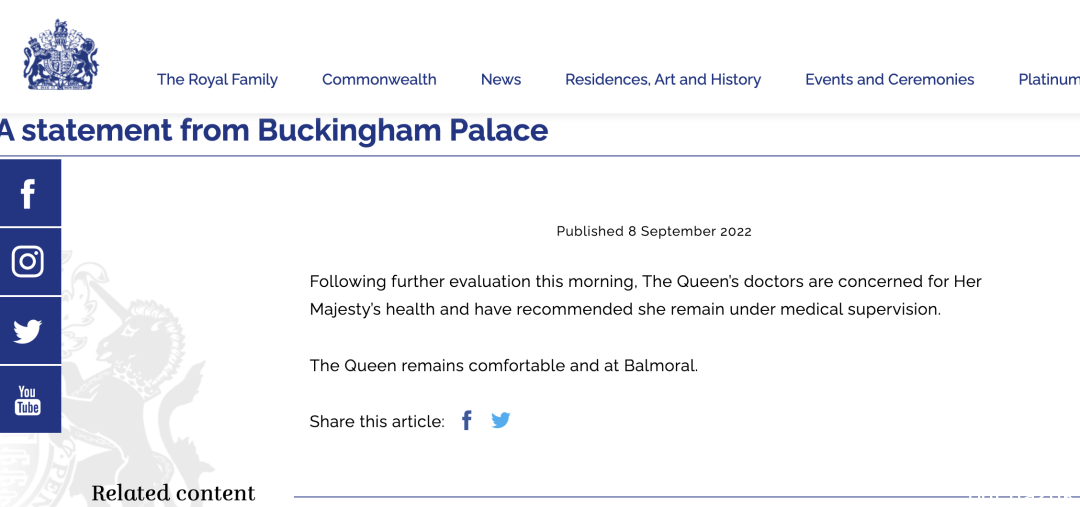Click the Related content heading

coord(173,493)
